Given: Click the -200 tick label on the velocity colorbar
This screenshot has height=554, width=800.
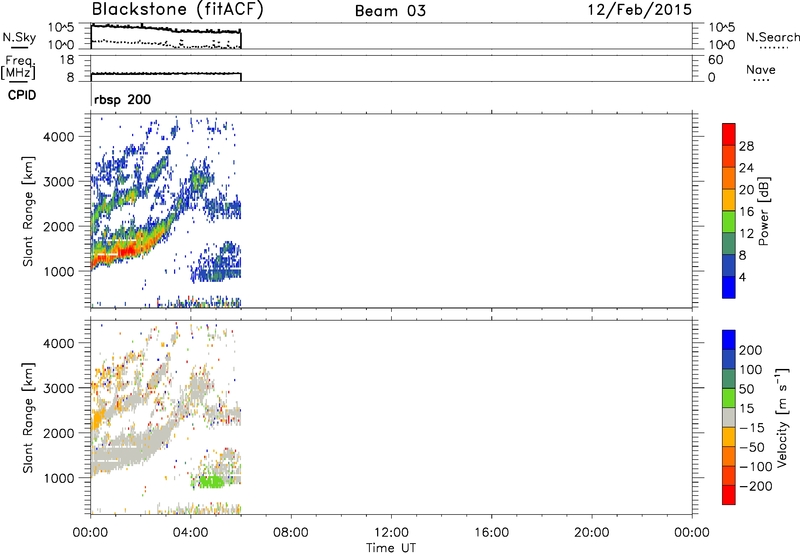Looking at the screenshot, I should click(x=756, y=486).
